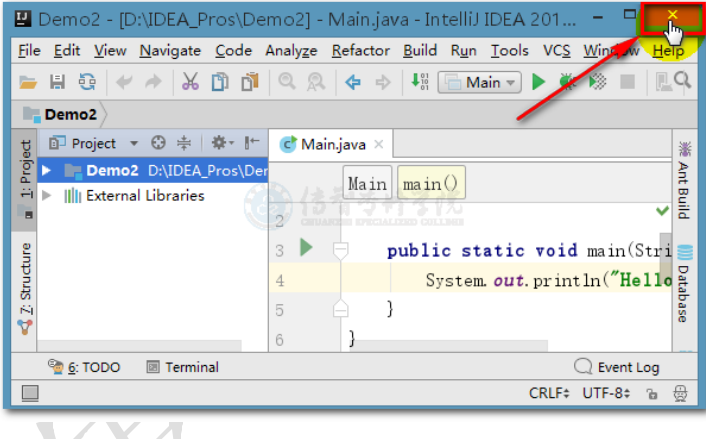Click the Main class breadcrumb in editor

(367, 184)
